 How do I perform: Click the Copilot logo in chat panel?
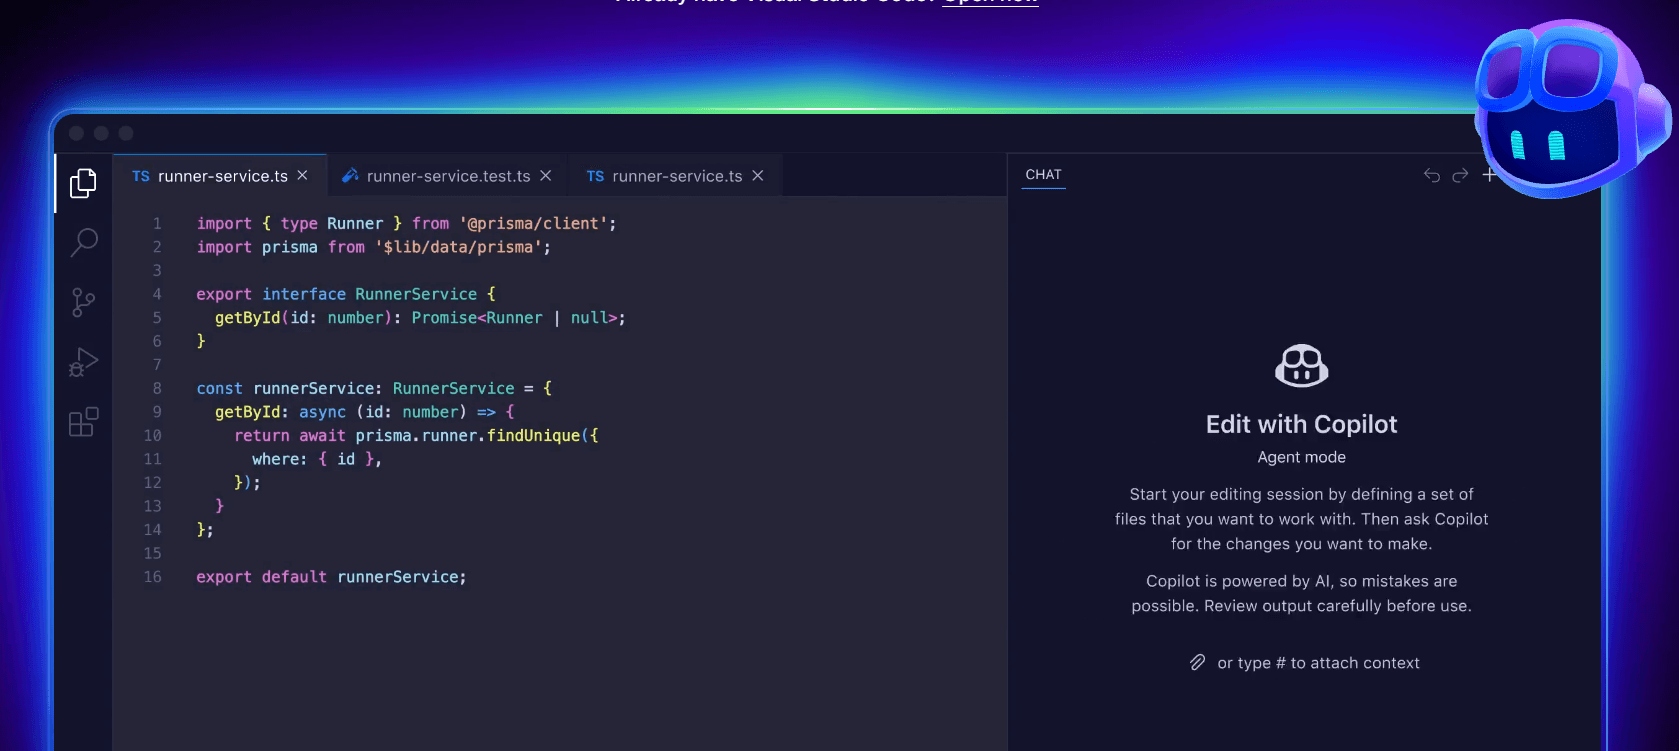[x=1301, y=365]
